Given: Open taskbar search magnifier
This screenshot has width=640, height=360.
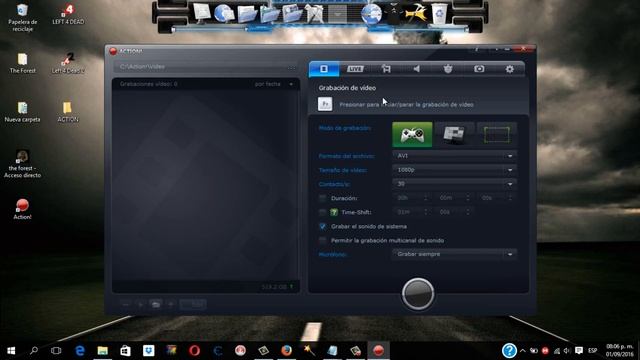Looking at the screenshot, I should [34, 351].
